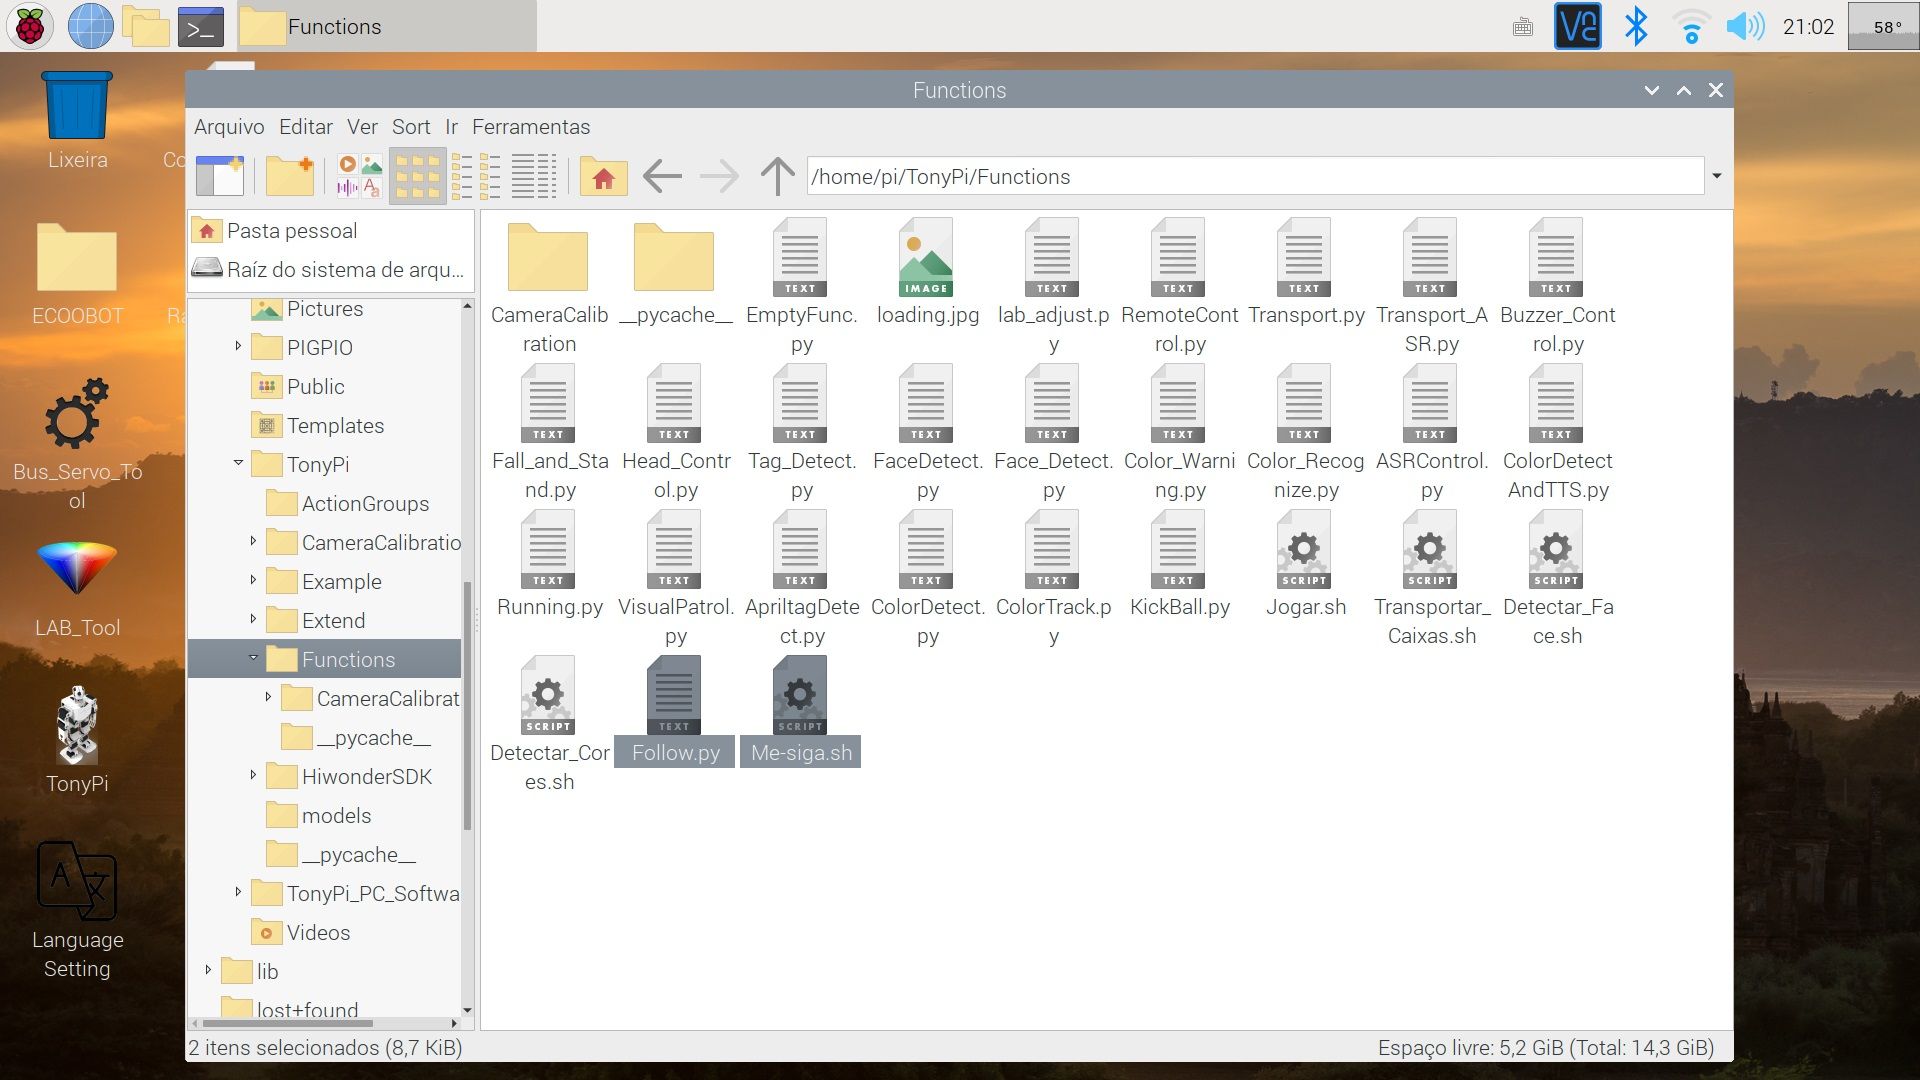
Task: Select Raíz do sistema de arquivos
Action: [x=330, y=270]
